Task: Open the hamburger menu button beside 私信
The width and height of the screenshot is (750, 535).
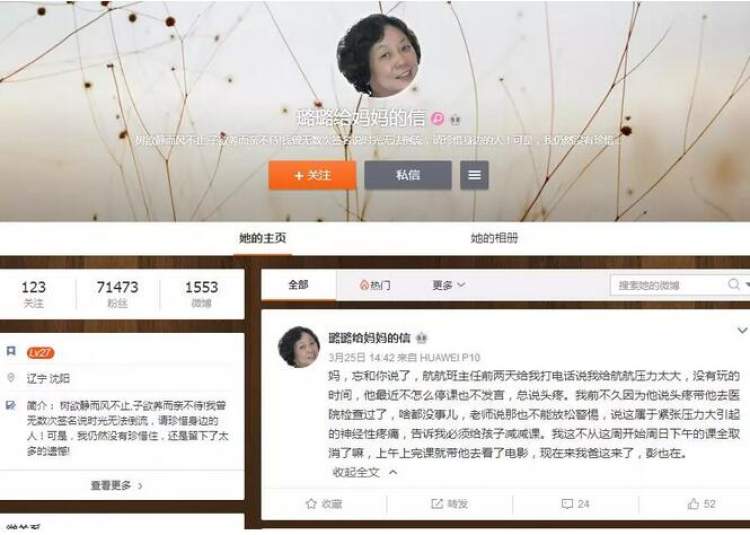Action: 474,175
